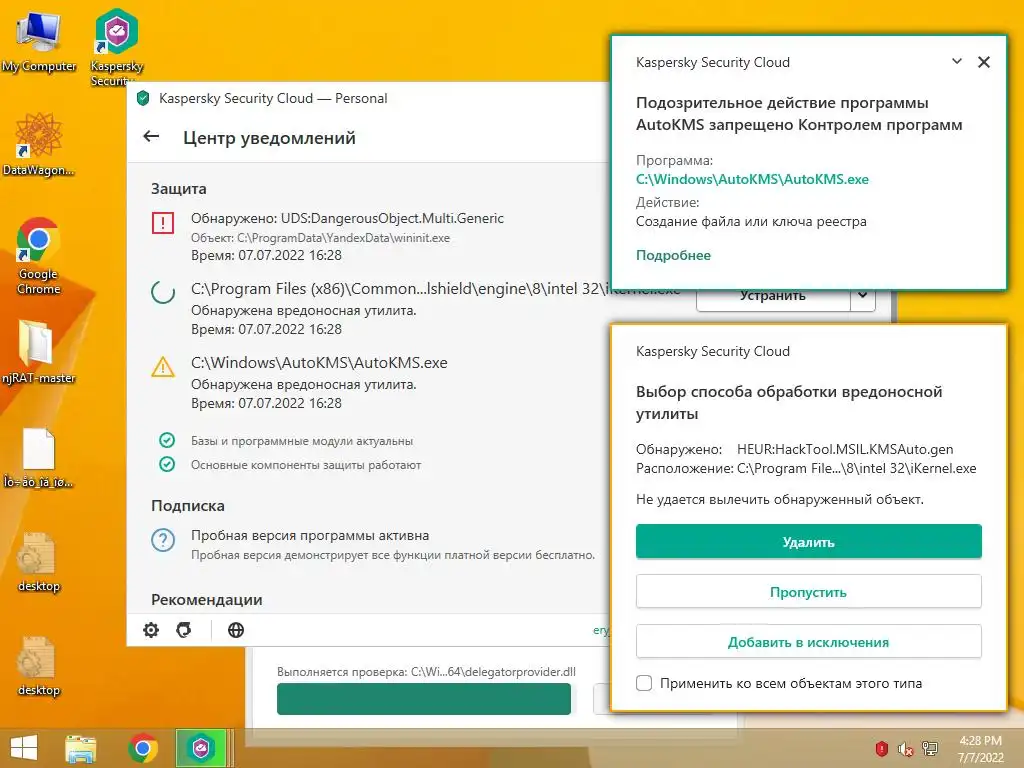Click muted volume icon in system tray

pos(905,749)
